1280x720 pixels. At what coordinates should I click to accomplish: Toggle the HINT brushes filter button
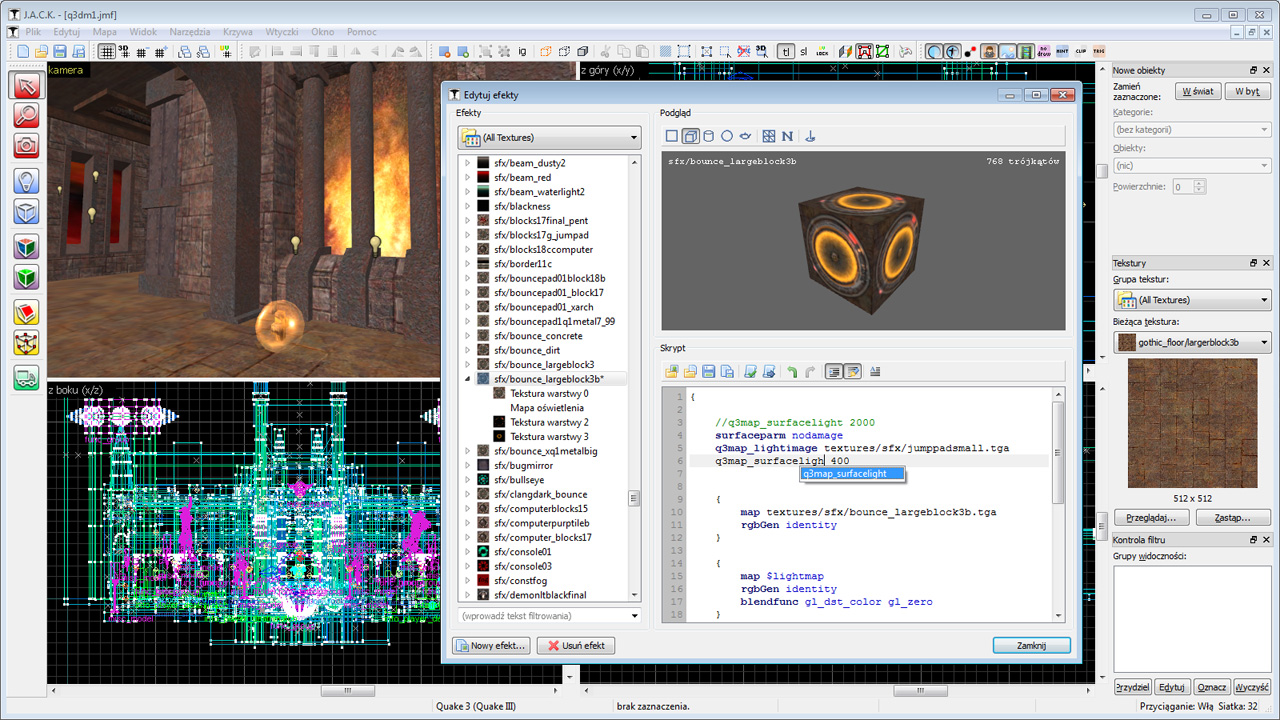1062,51
